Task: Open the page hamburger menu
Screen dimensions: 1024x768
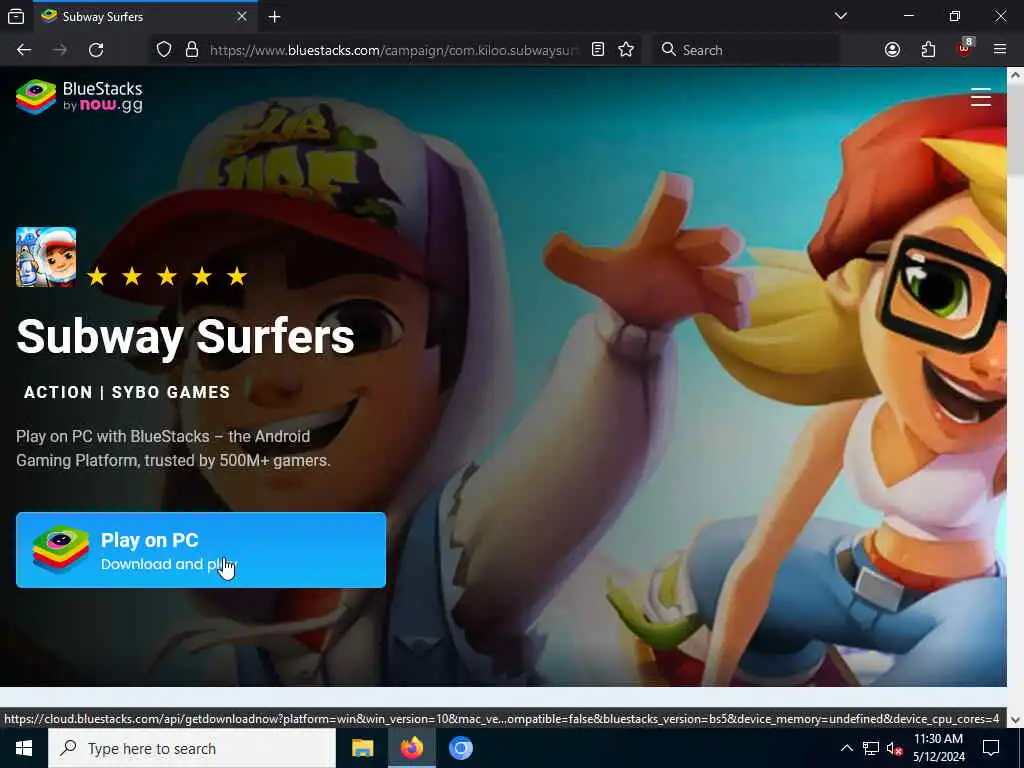Action: (x=980, y=97)
